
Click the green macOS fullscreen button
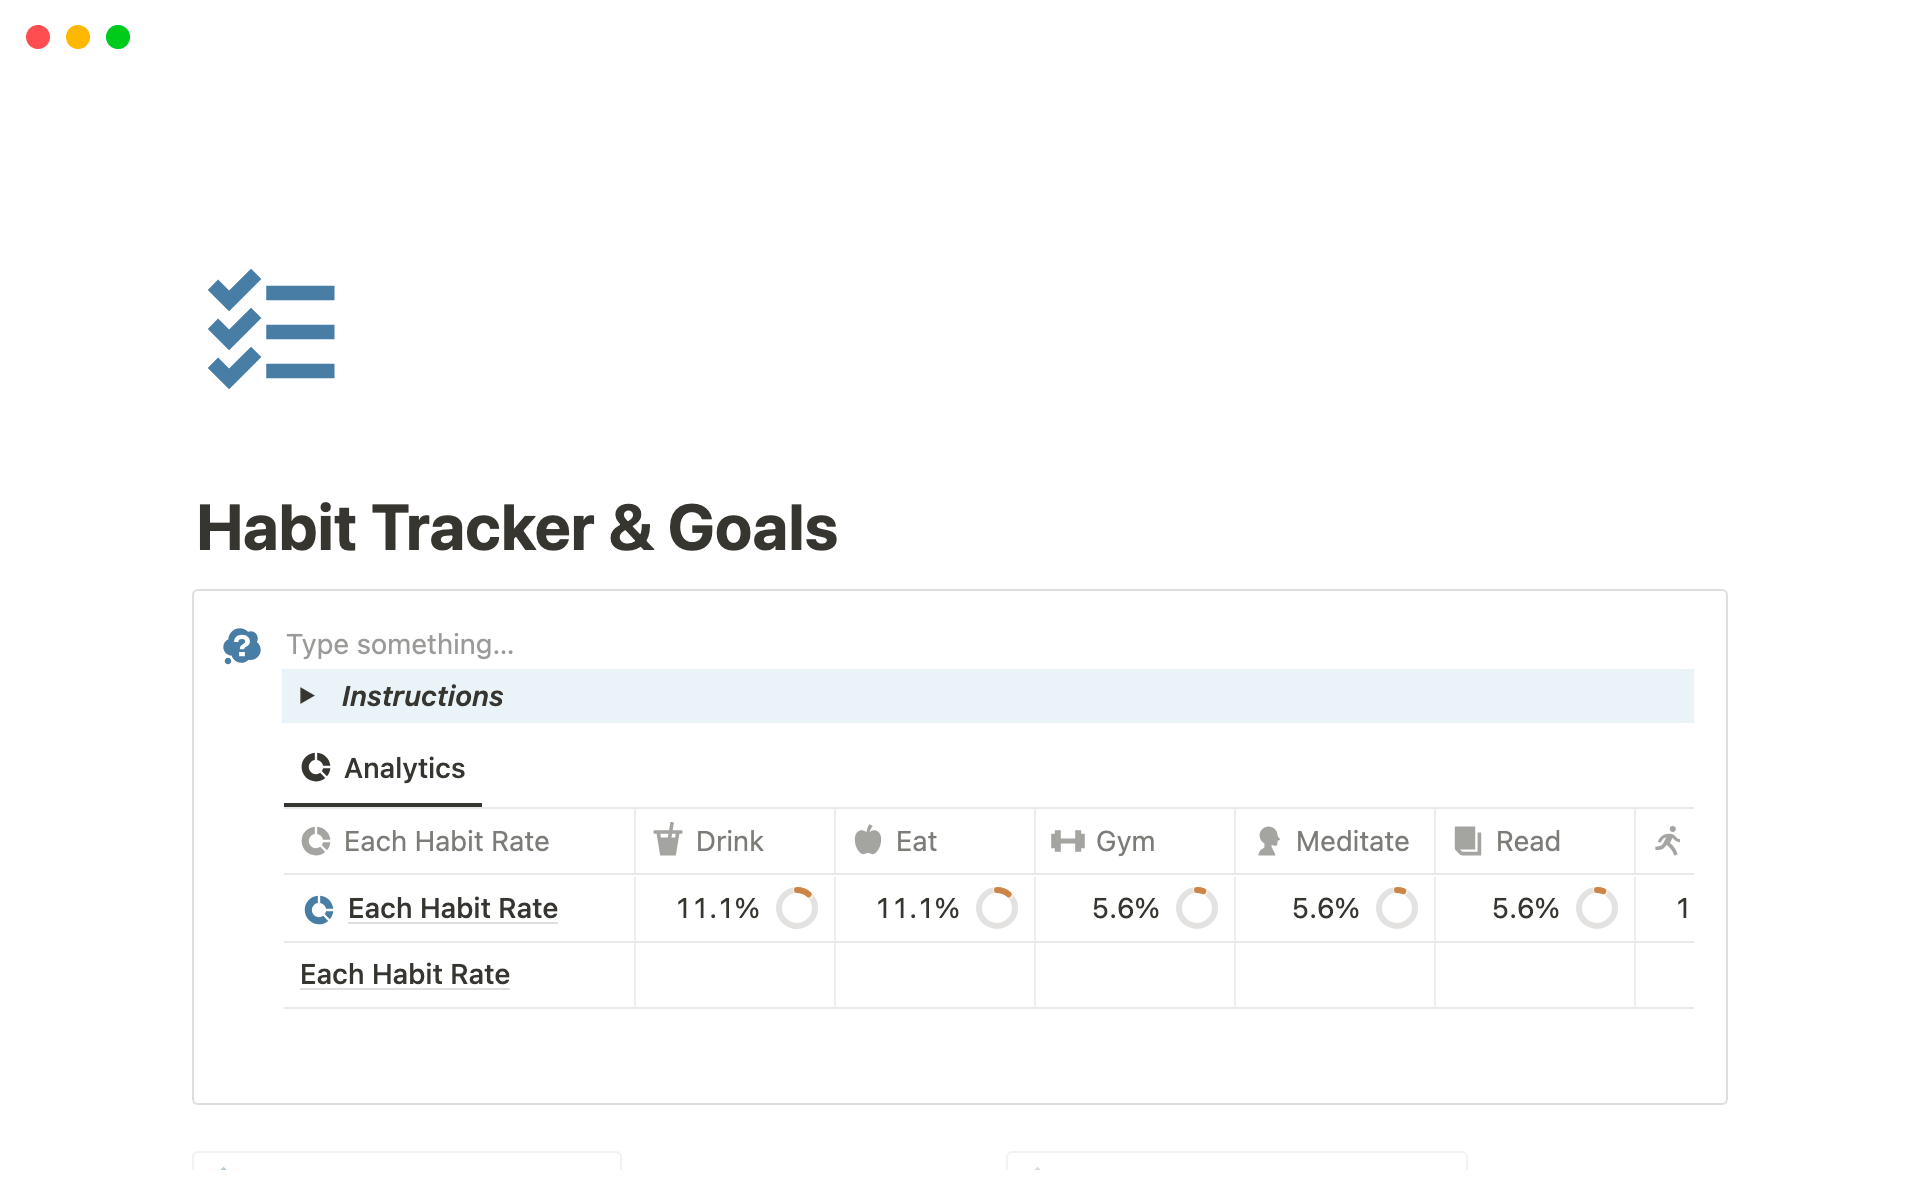[118, 37]
